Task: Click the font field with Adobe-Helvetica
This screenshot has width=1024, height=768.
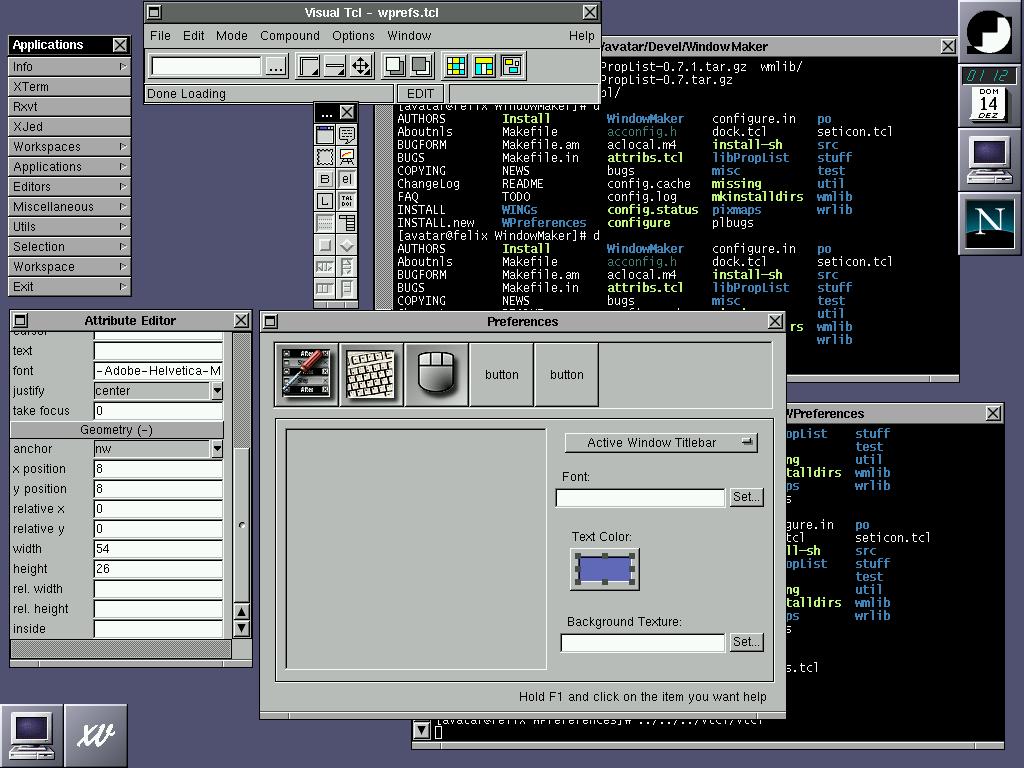Action: tap(159, 370)
